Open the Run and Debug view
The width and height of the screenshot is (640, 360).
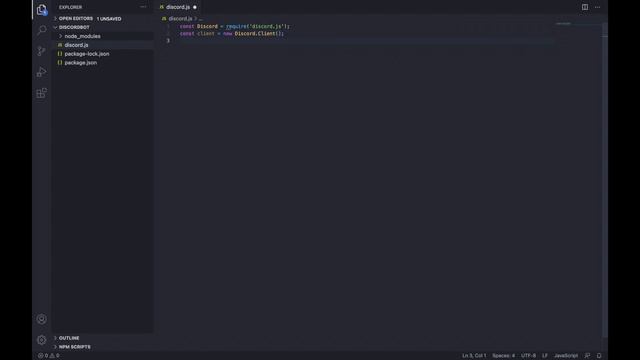pyautogui.click(x=42, y=72)
